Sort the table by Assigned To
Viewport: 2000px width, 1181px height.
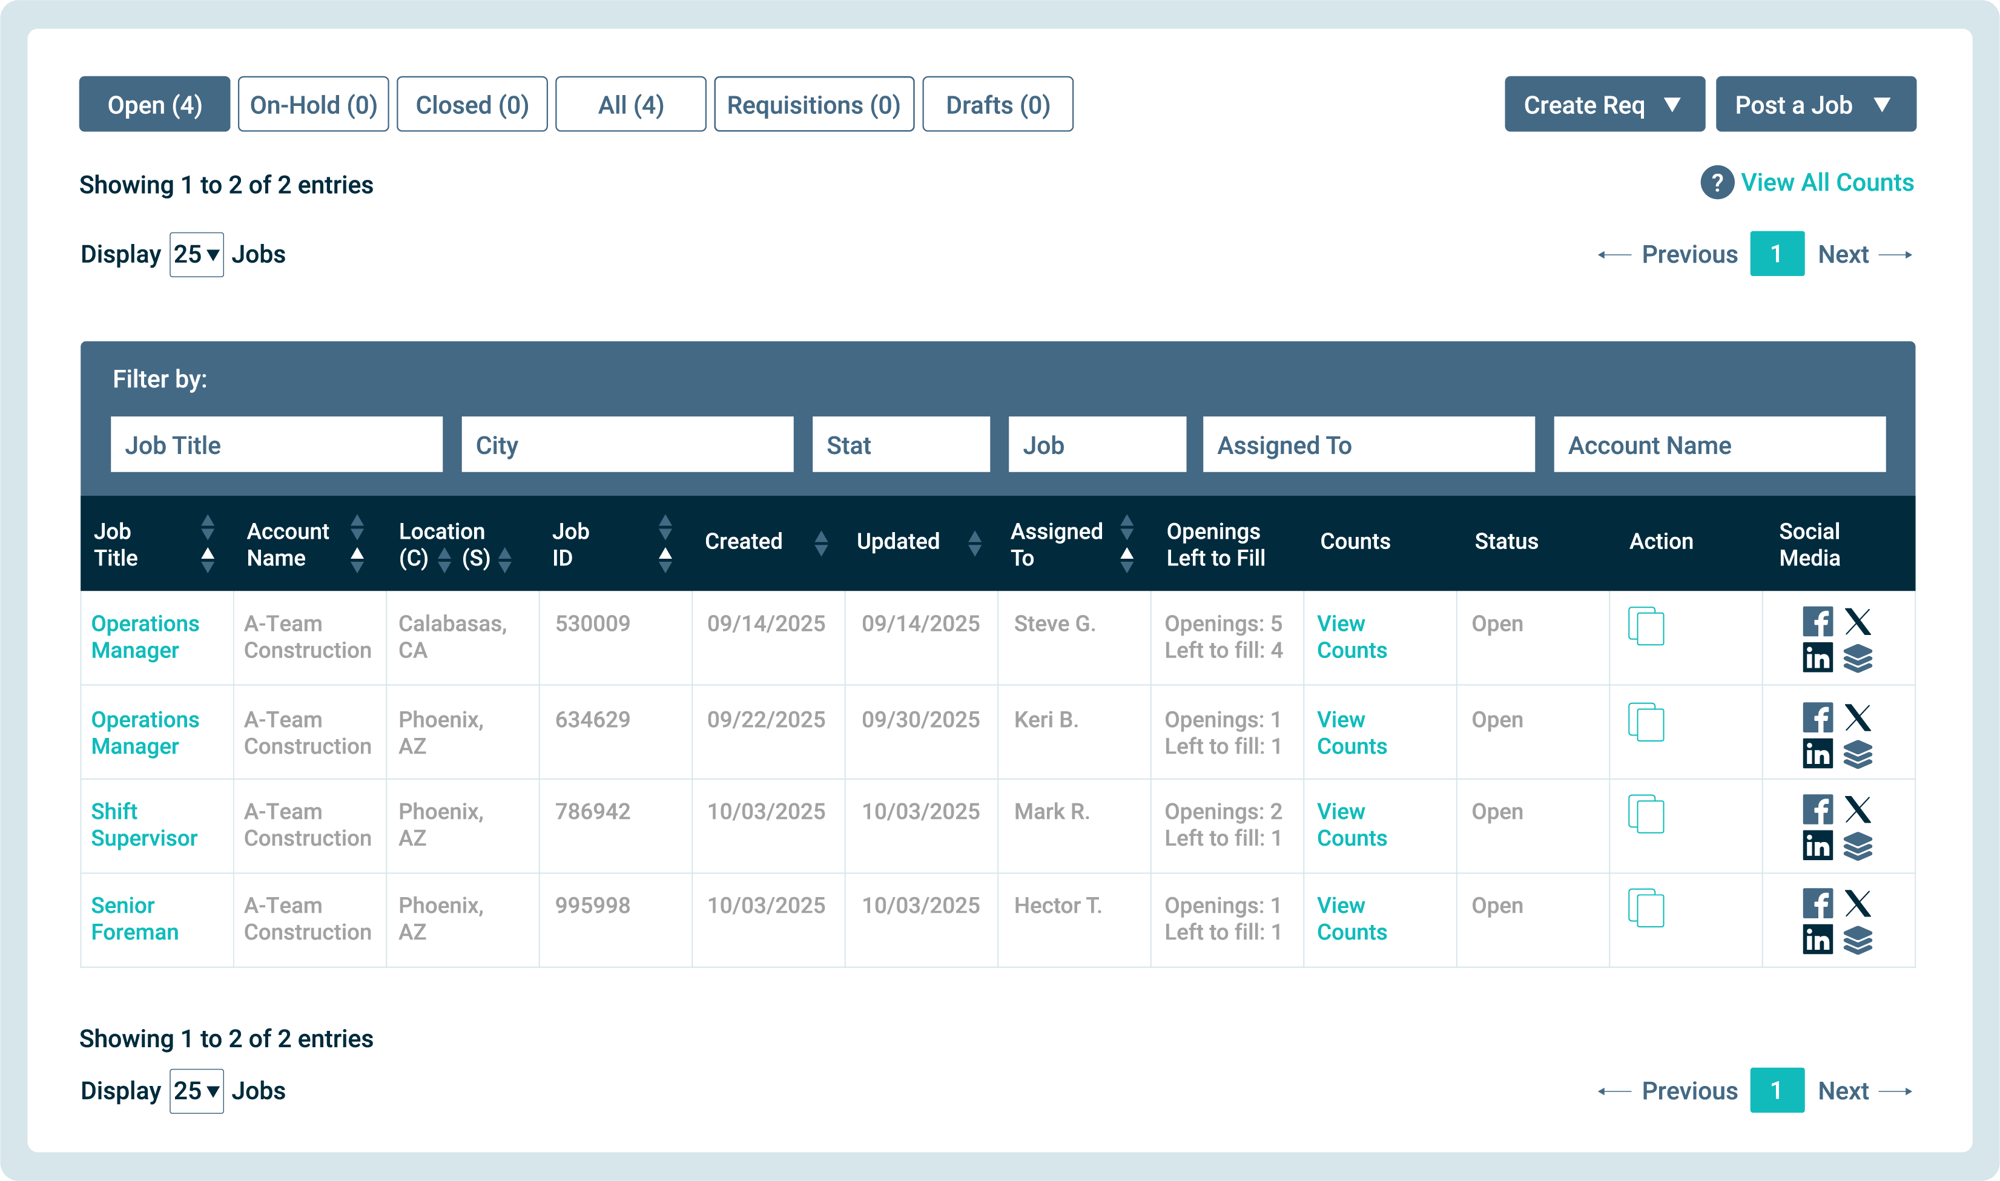point(1127,544)
